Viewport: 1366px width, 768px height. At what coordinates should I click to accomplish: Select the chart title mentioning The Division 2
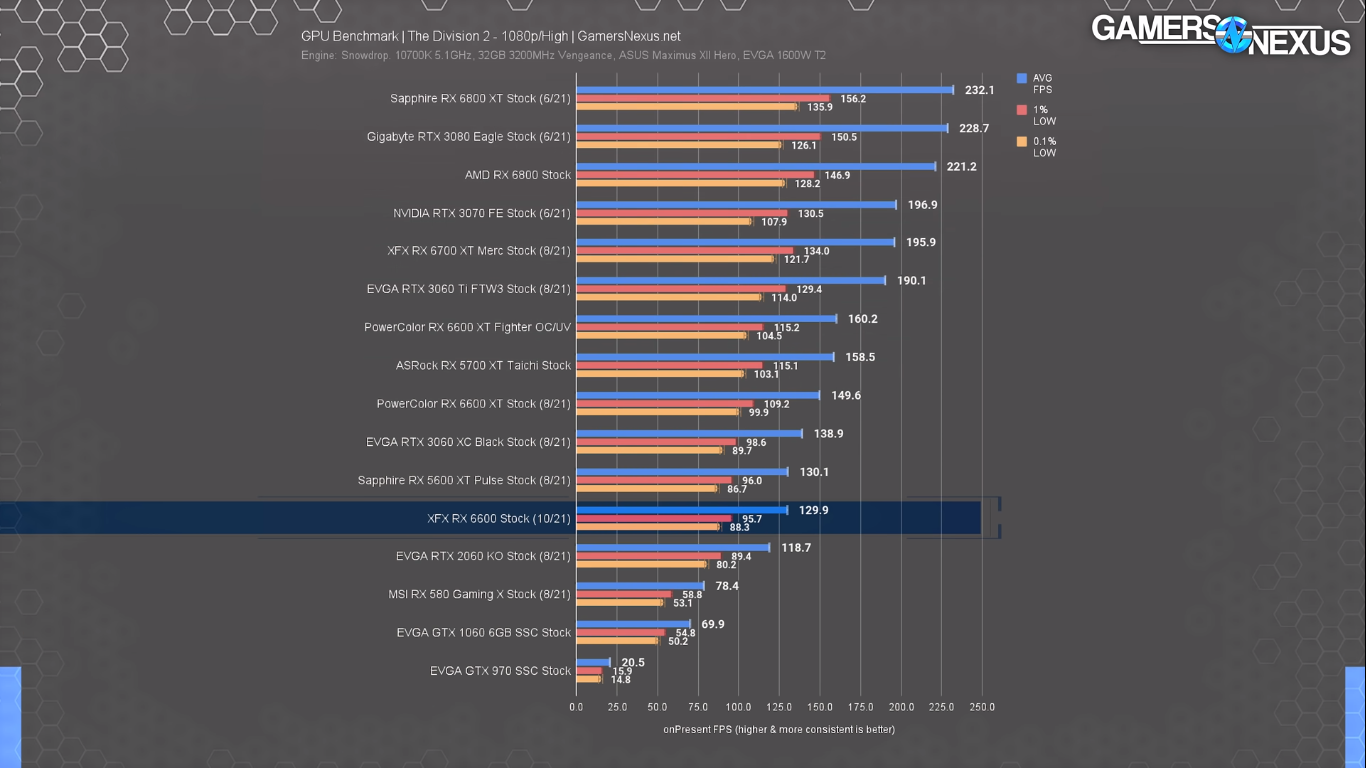491,36
